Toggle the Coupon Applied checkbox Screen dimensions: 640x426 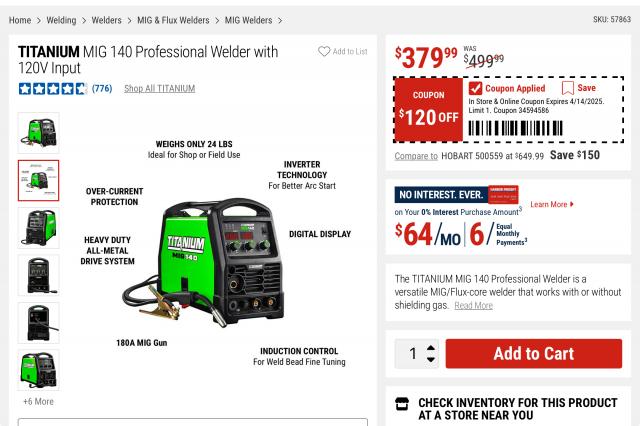tap(475, 88)
